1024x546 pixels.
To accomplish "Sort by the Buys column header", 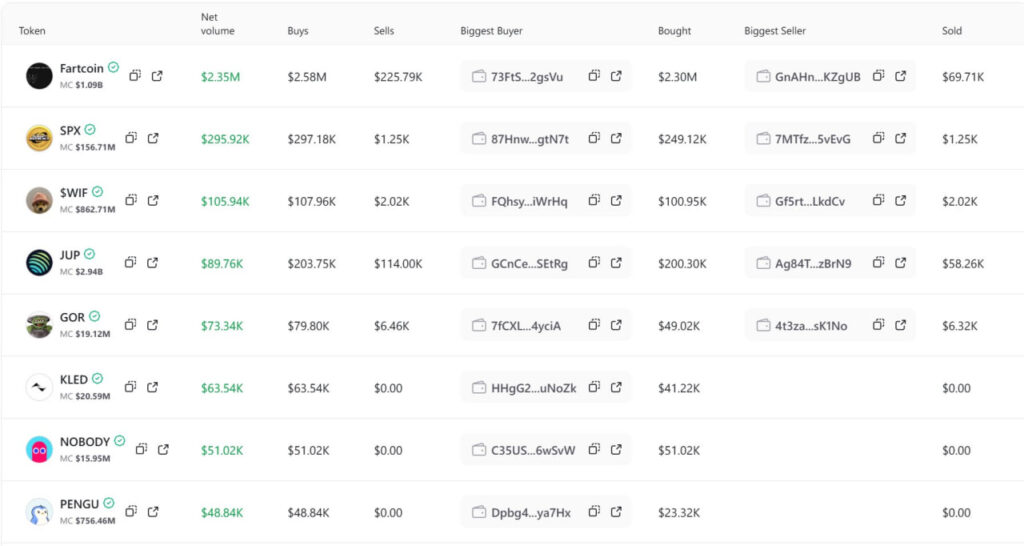I will 298,31.
